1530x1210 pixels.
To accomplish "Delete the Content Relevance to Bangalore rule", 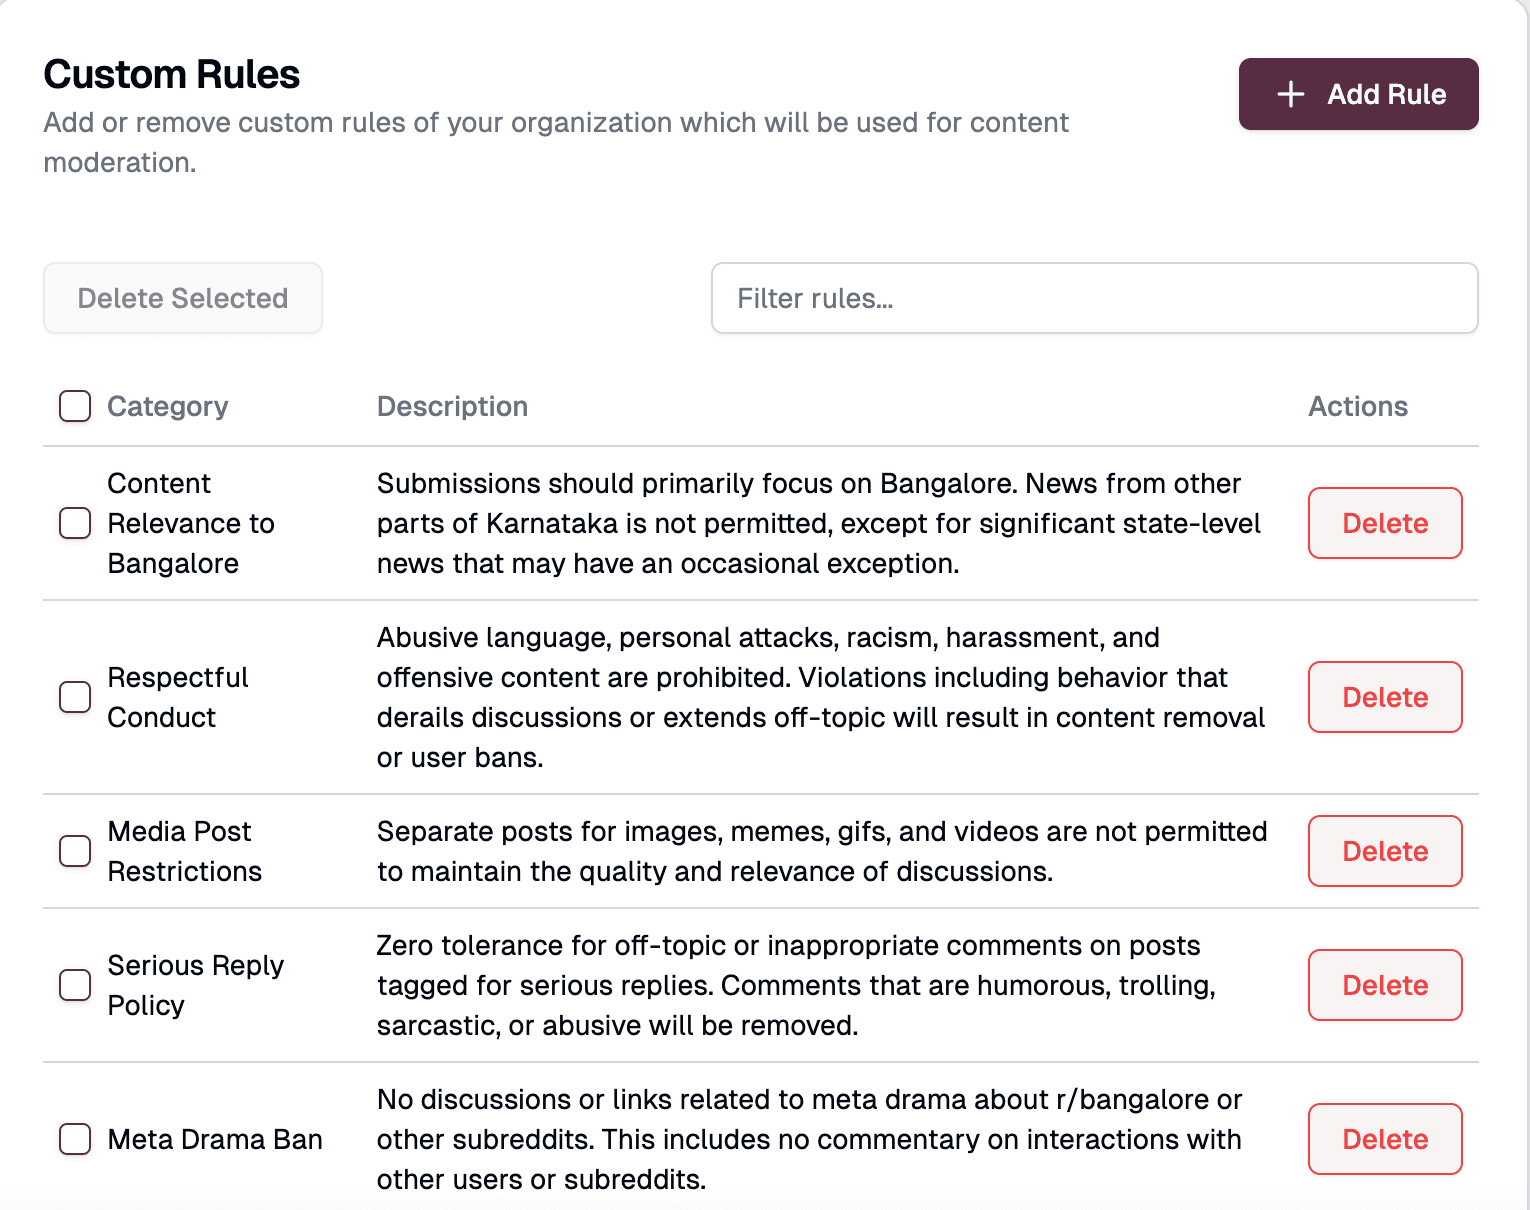I will 1385,523.
